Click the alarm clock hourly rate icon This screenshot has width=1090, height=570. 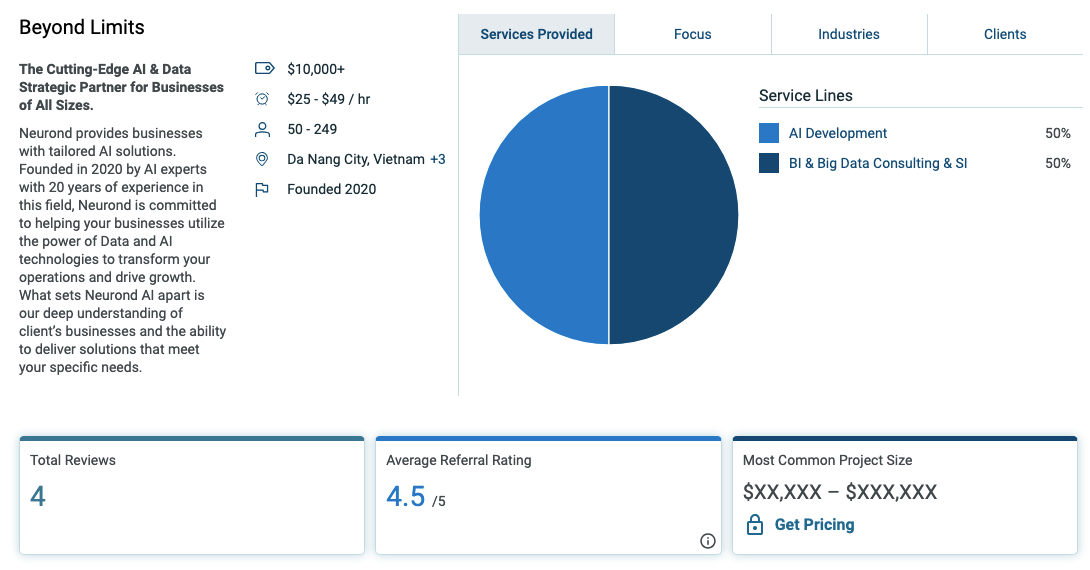(262, 99)
